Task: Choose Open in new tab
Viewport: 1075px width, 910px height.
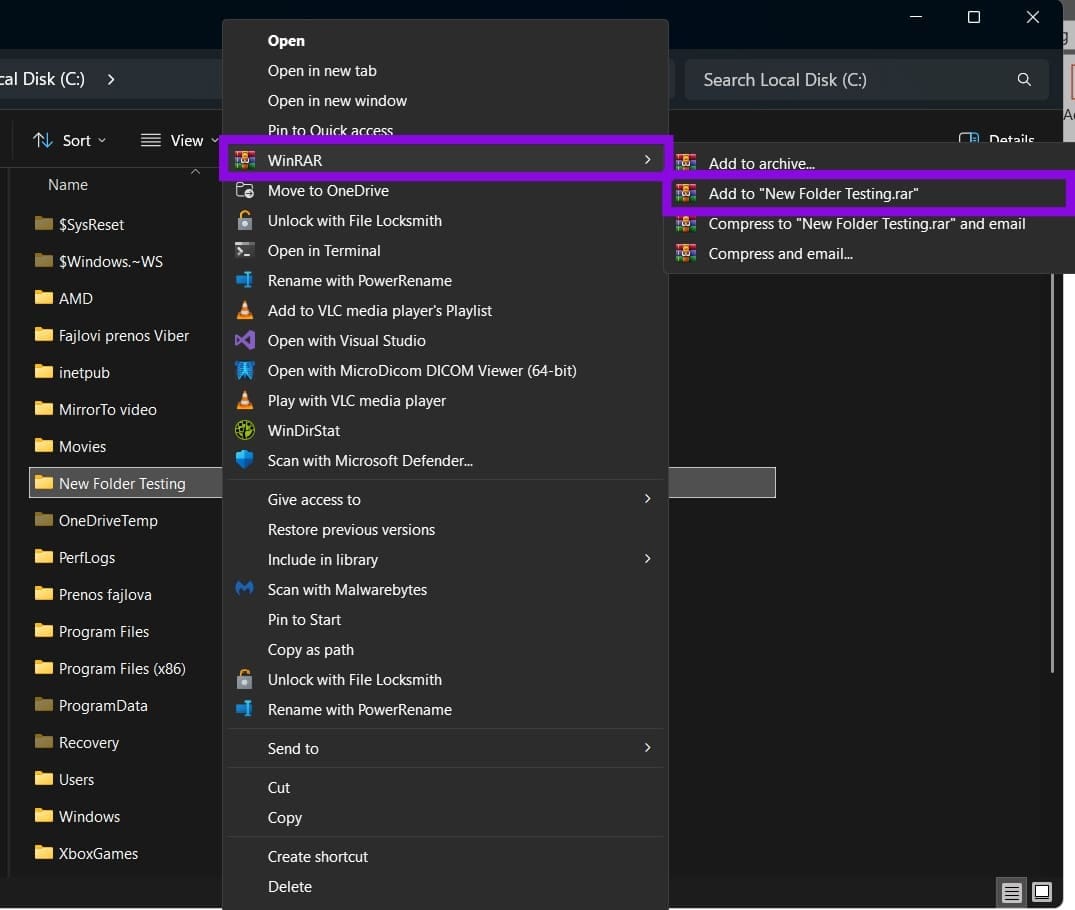Action: tap(446, 71)
